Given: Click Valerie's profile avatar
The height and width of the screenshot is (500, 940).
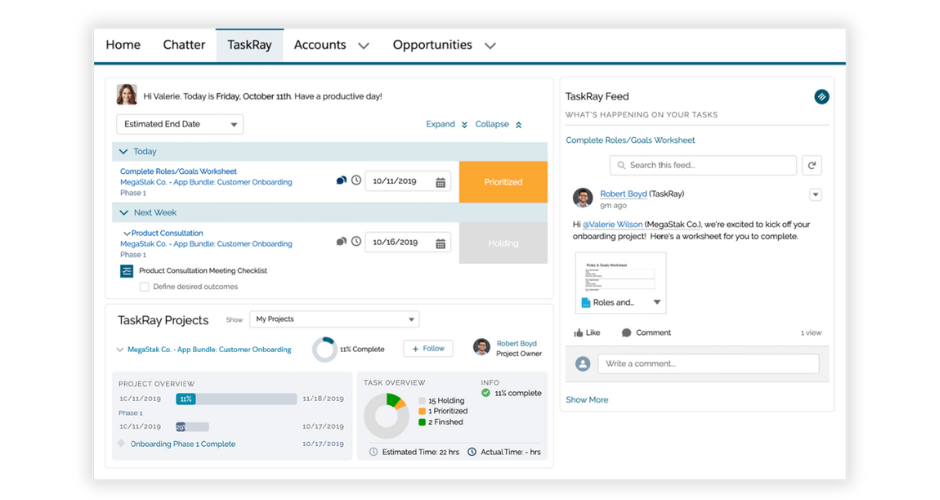Looking at the screenshot, I should tap(126, 95).
